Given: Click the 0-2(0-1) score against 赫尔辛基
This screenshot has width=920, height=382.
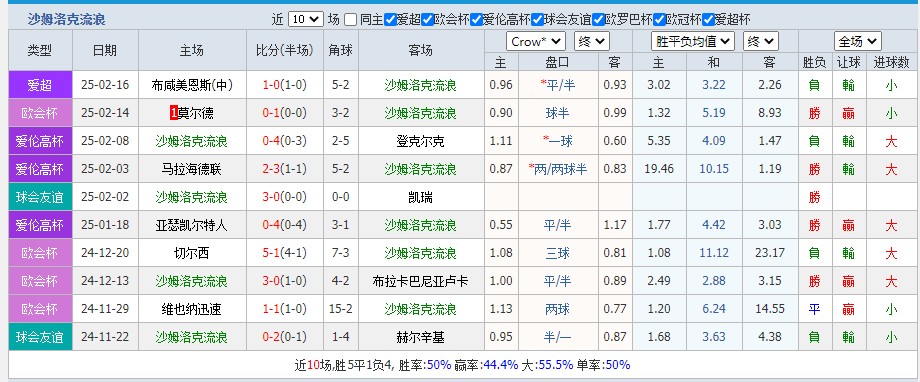Looking at the screenshot, I should coord(285,337).
